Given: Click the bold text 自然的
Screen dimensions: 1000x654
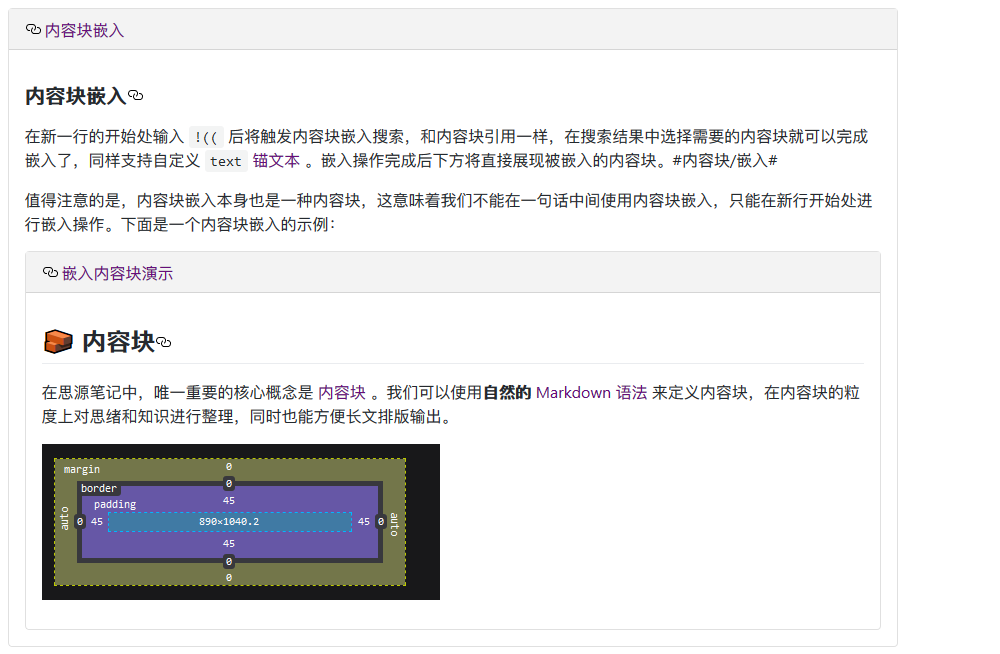Looking at the screenshot, I should [x=507, y=392].
